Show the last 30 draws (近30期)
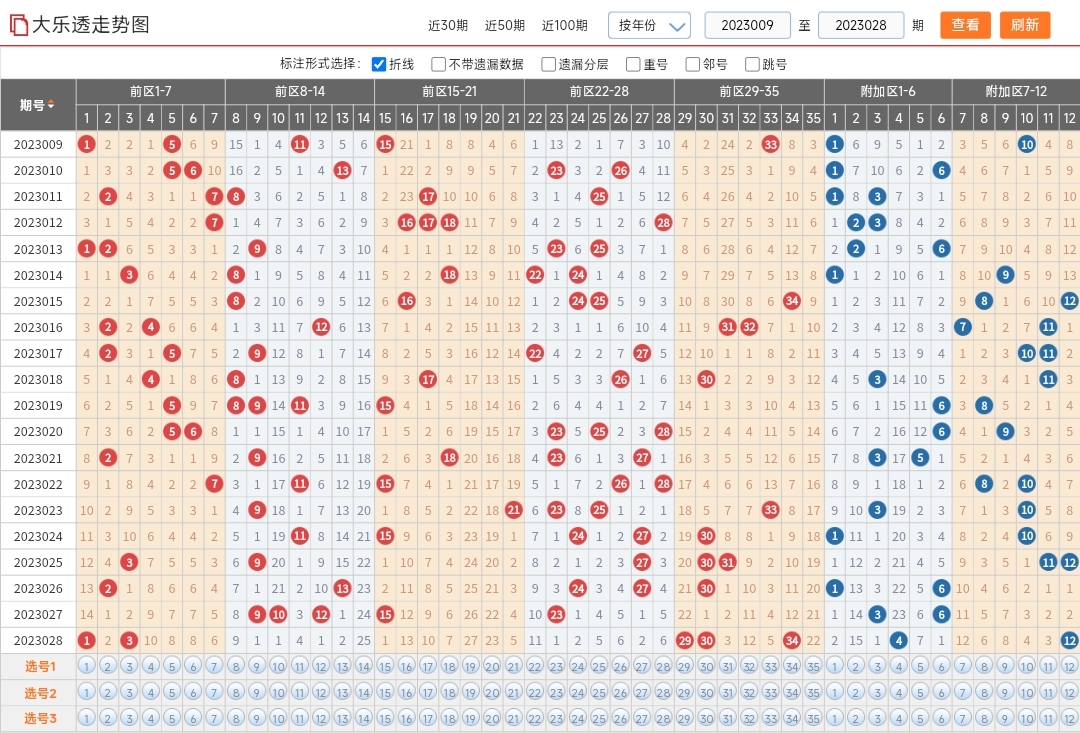Image resolution: width=1080 pixels, height=733 pixels. click(448, 25)
